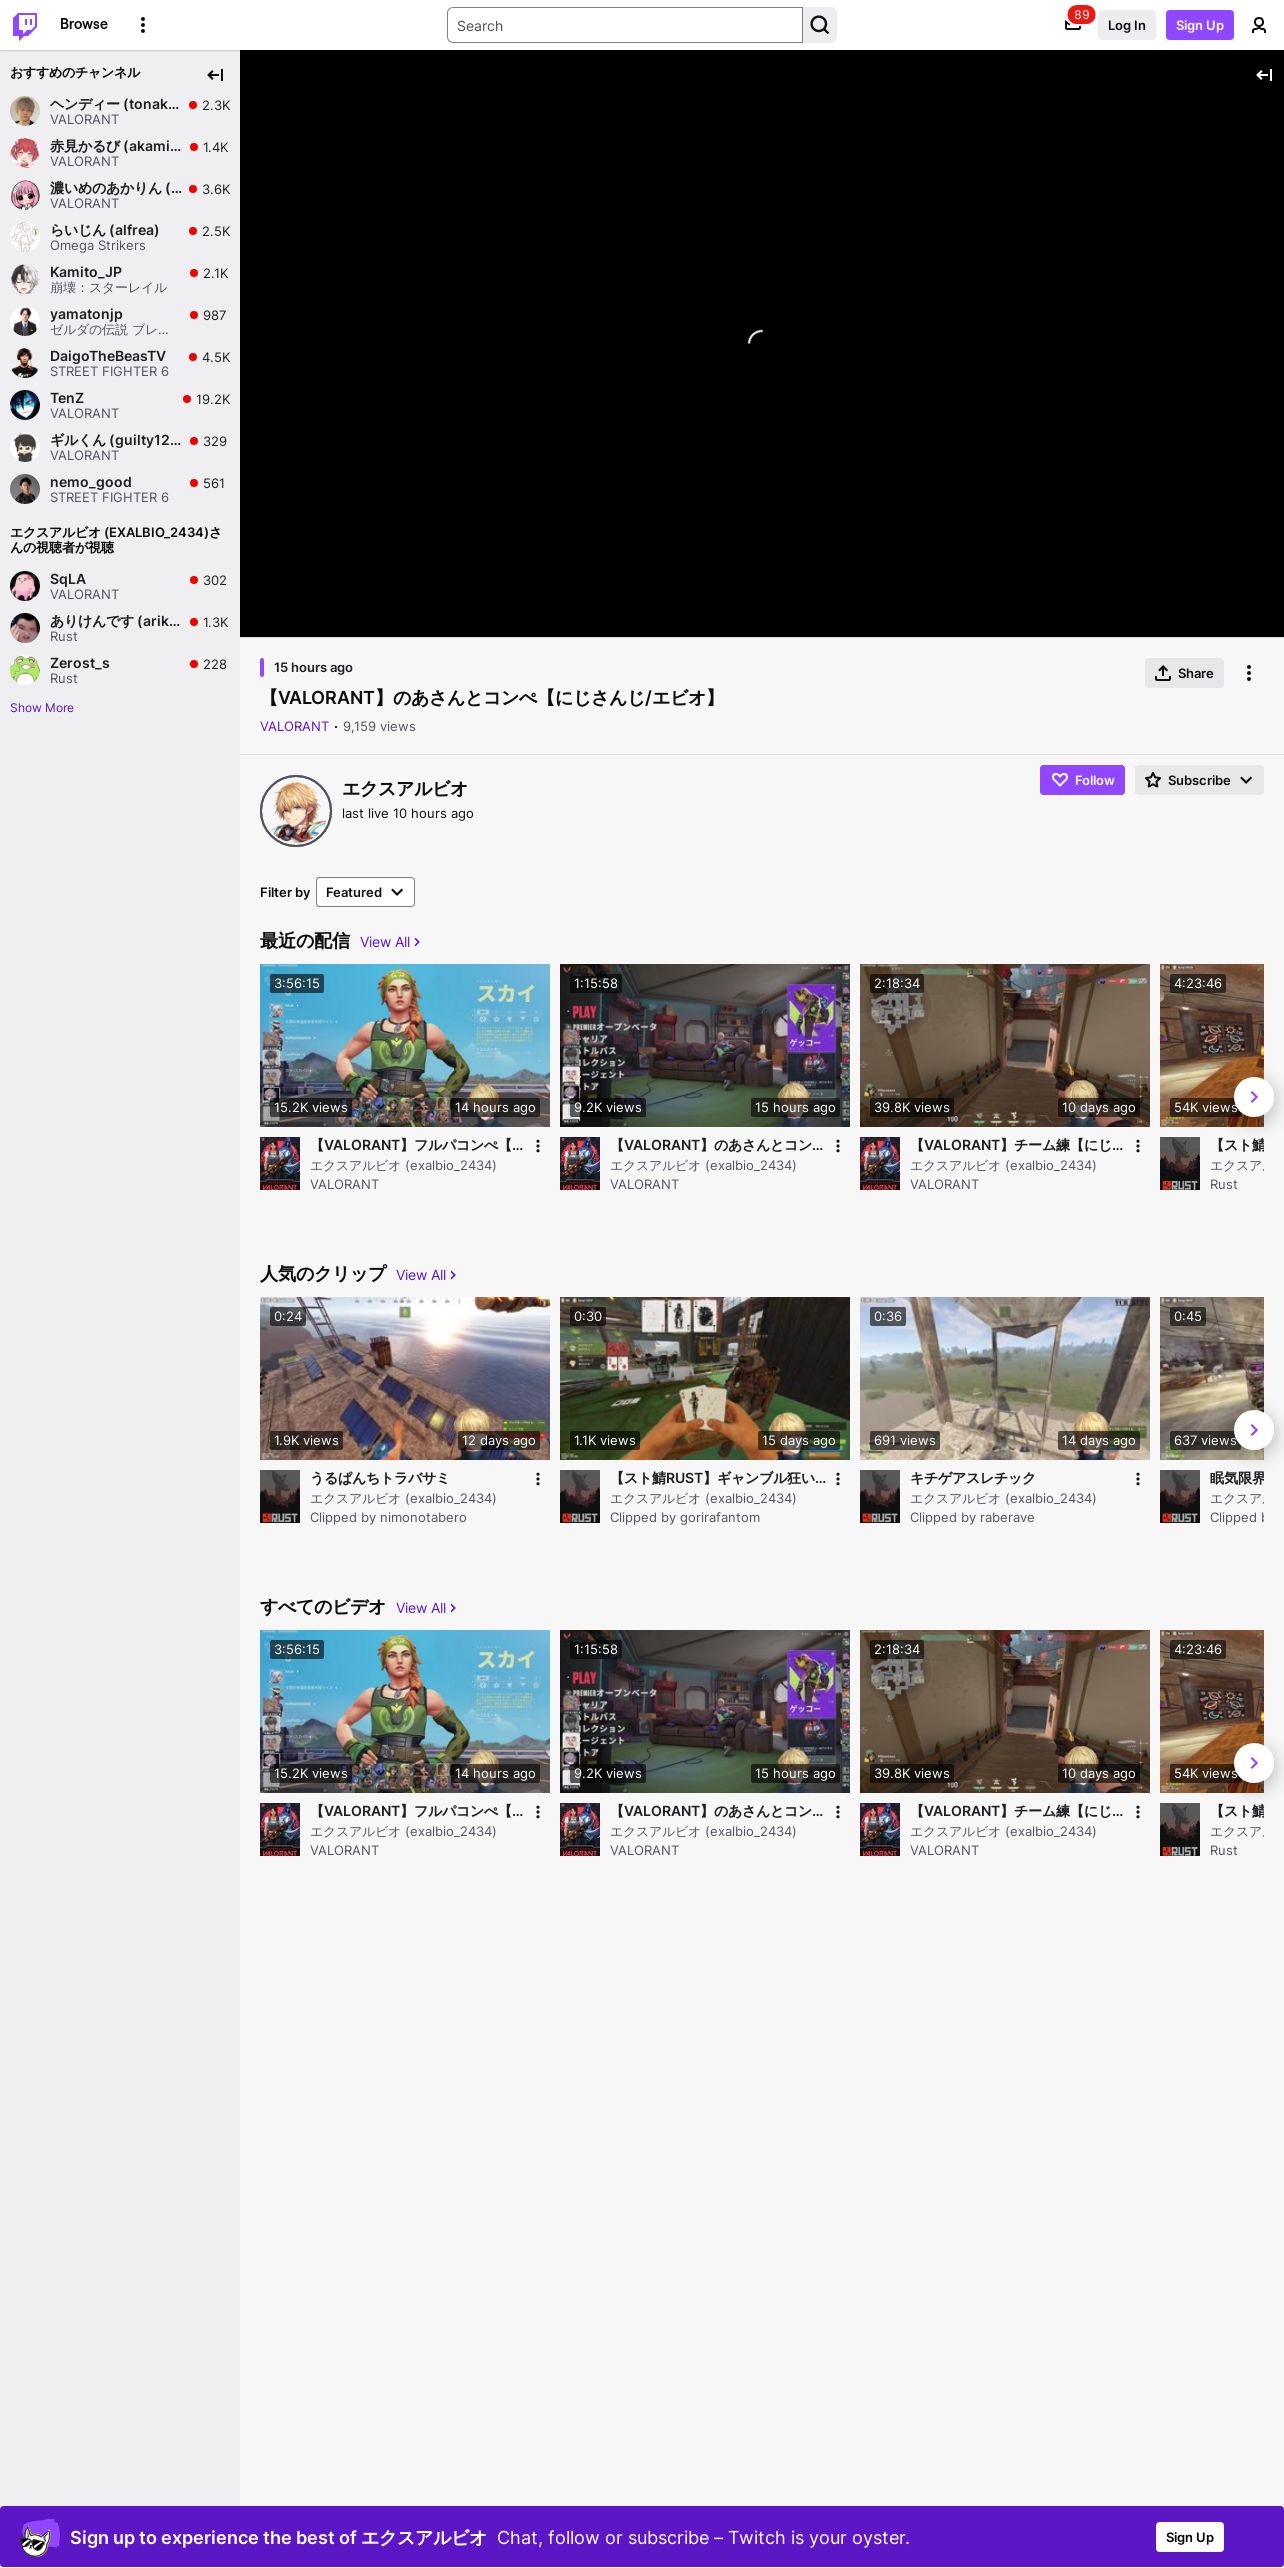Open options for チーム練 video in 最近の配信
This screenshot has width=1284, height=2568.
click(1138, 1146)
